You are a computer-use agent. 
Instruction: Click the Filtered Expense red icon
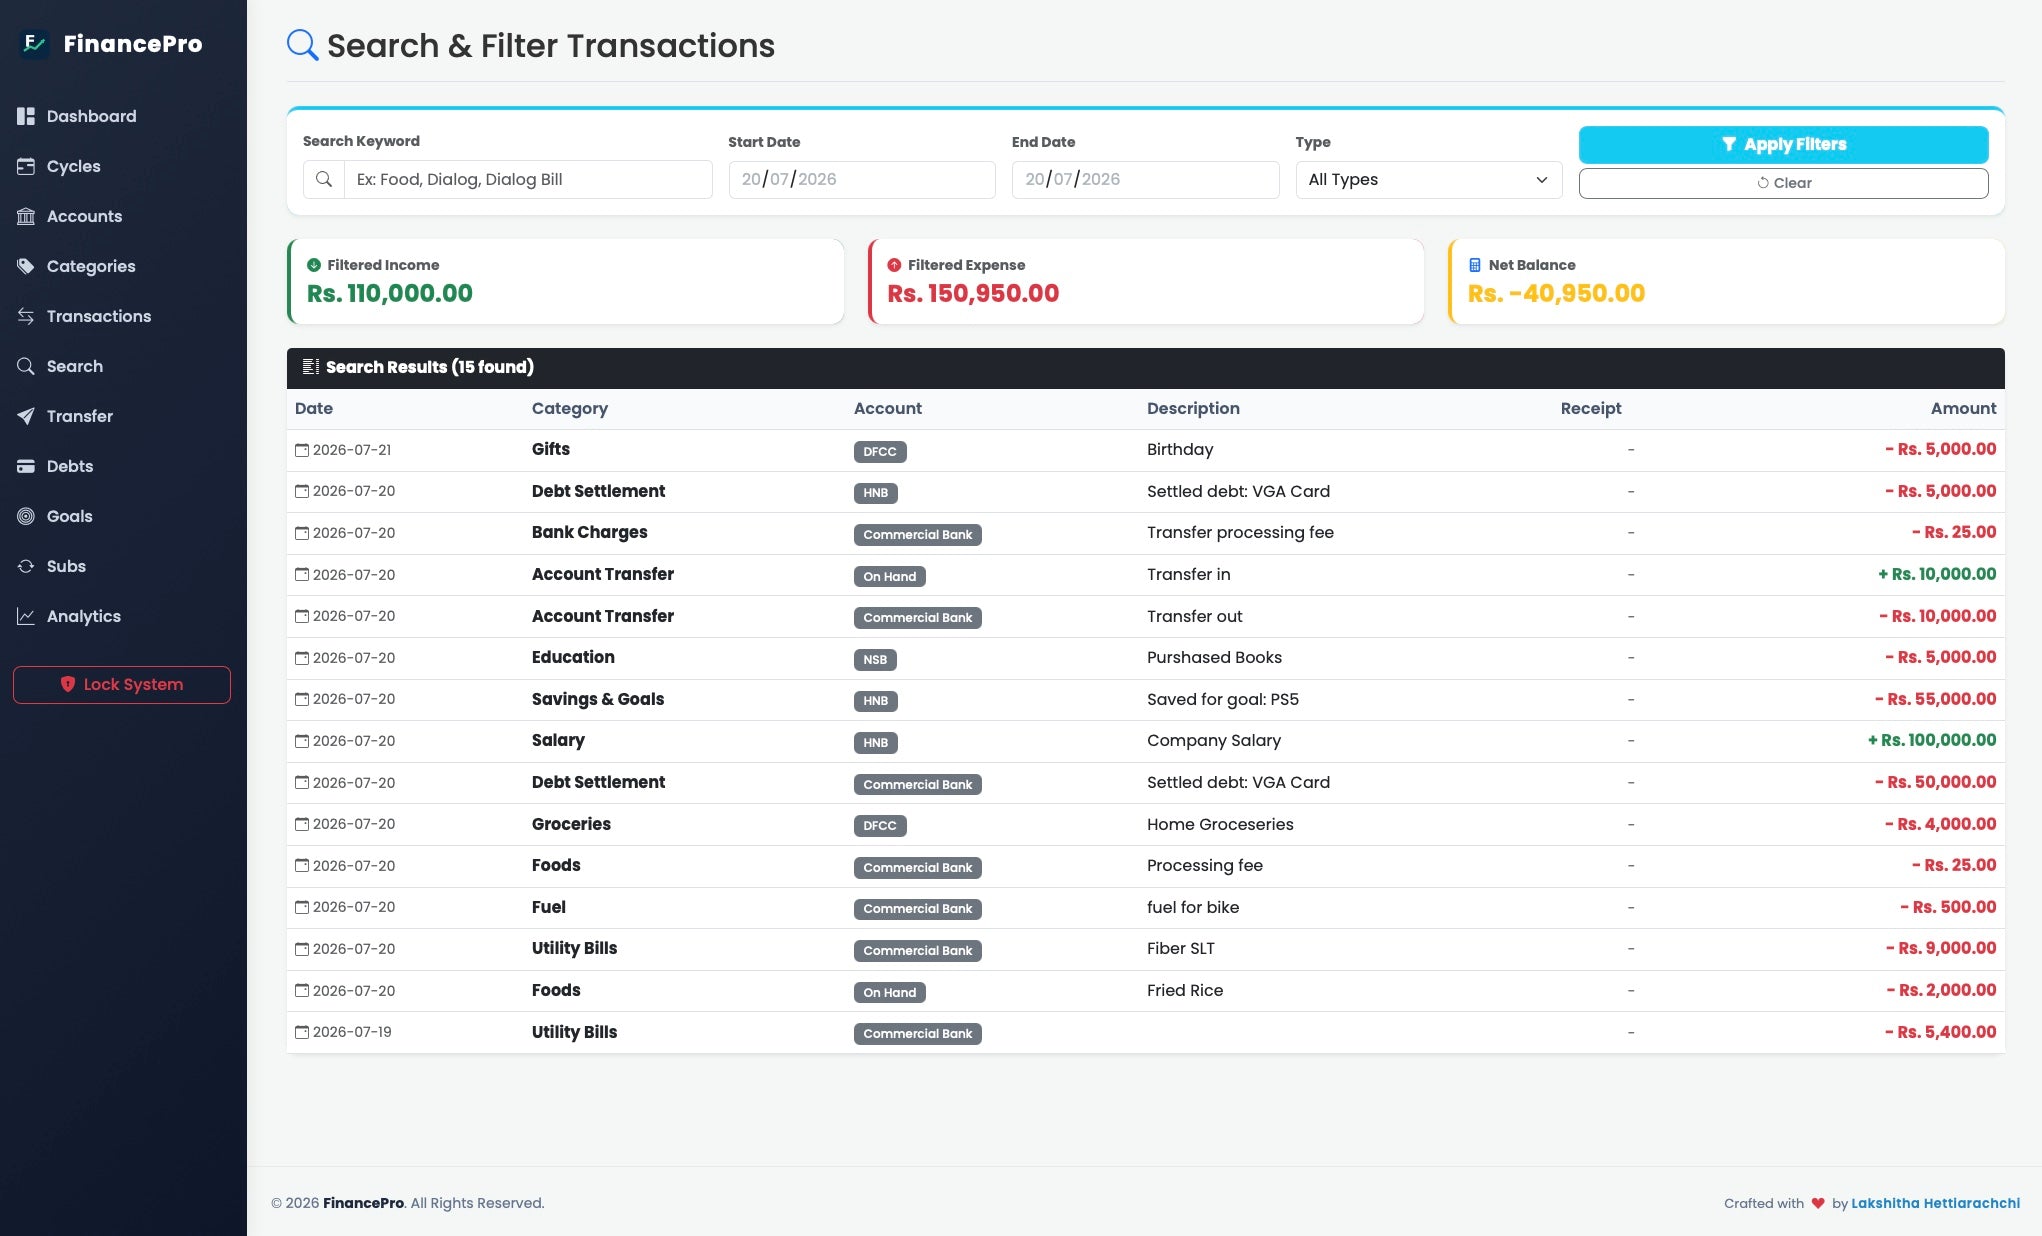click(x=894, y=265)
